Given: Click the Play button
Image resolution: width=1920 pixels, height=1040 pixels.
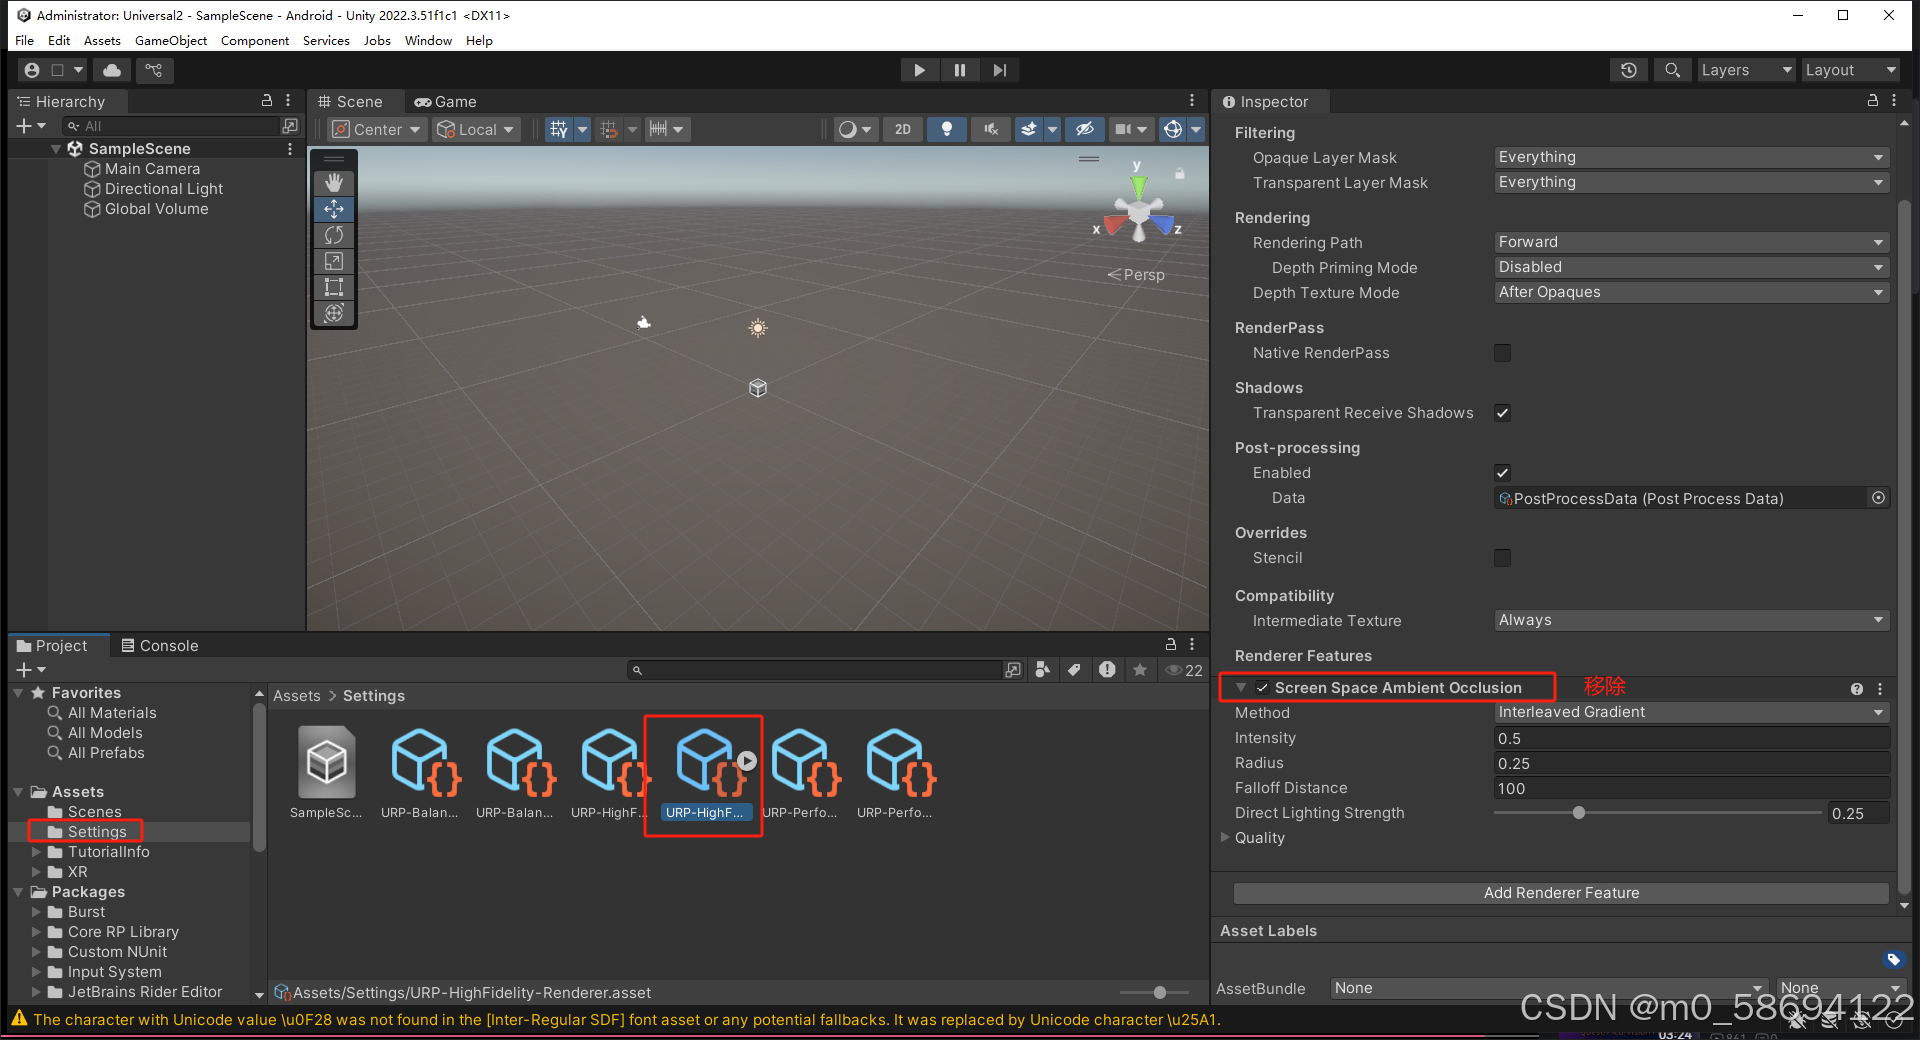Looking at the screenshot, I should coord(919,70).
